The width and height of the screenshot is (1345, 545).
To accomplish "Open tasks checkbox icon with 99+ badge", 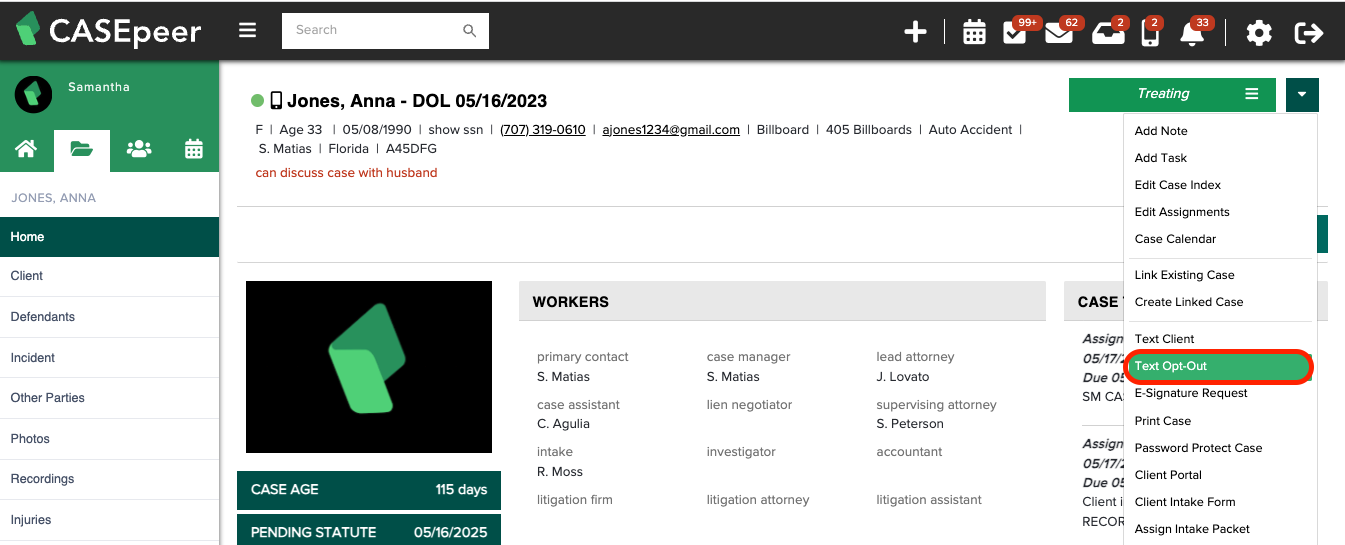I will click(1015, 33).
